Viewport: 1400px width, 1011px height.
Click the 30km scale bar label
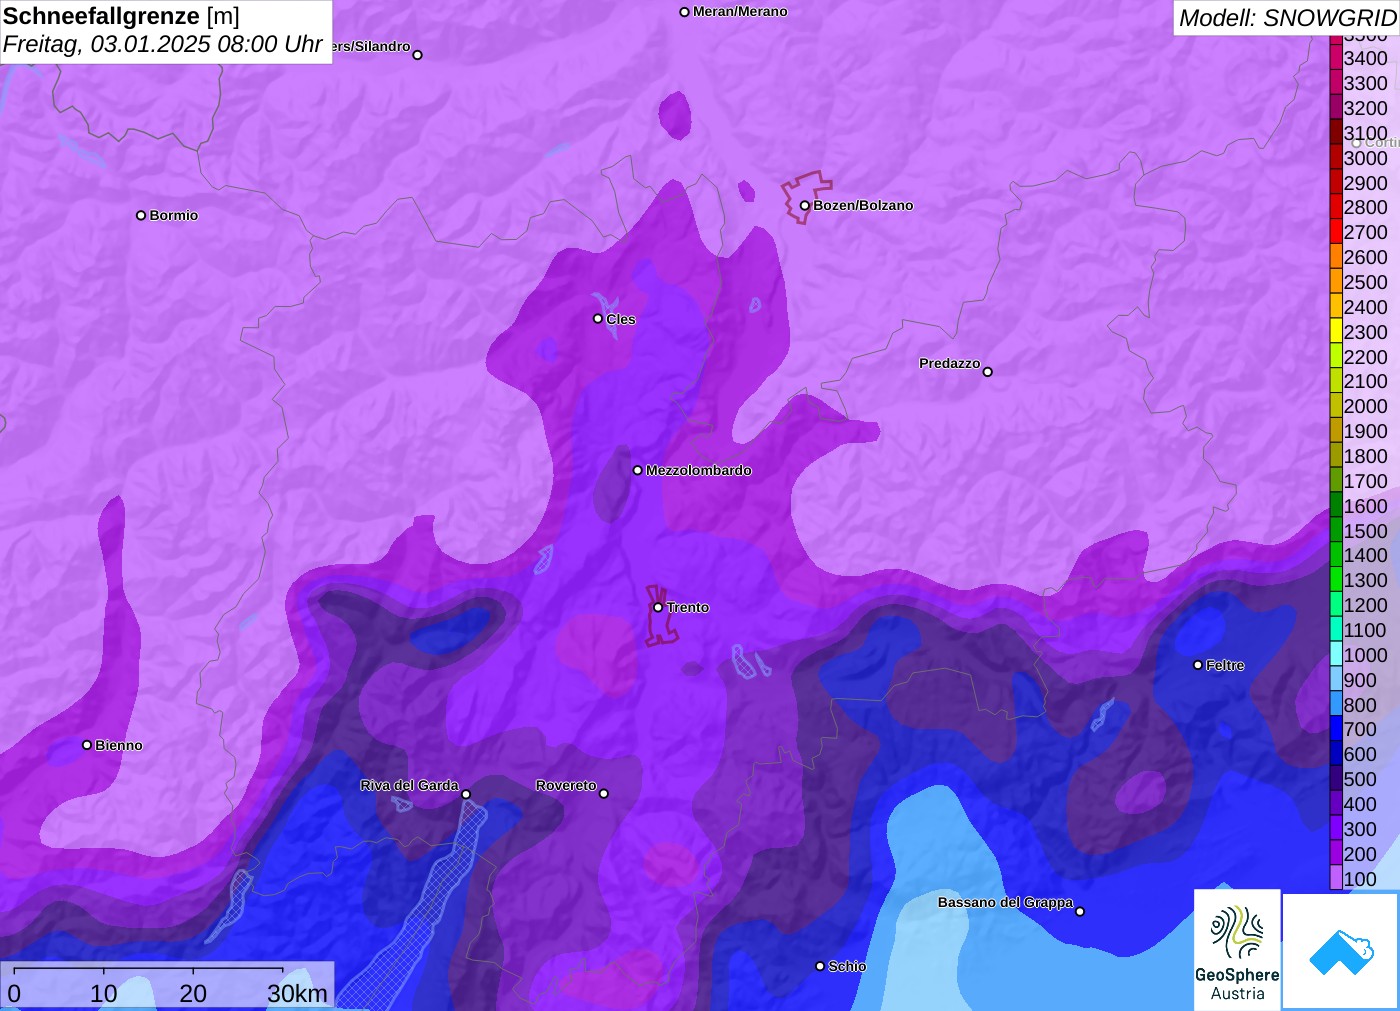pyautogui.click(x=297, y=994)
